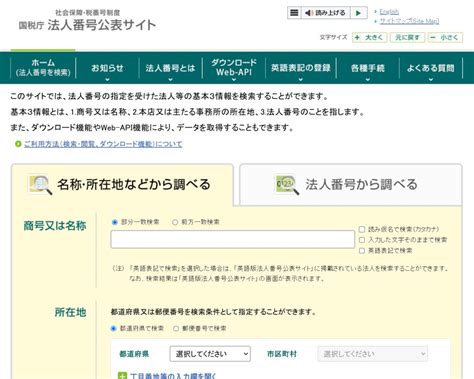Open the read-aloud menu hamburger icon
This screenshot has width=474, height=379.
[294, 13]
